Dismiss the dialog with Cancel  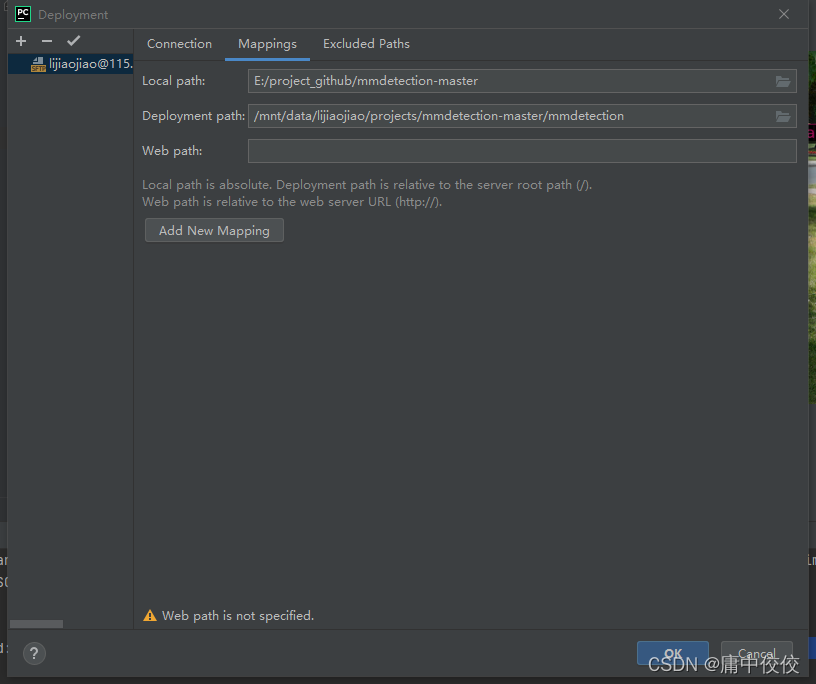(757, 653)
